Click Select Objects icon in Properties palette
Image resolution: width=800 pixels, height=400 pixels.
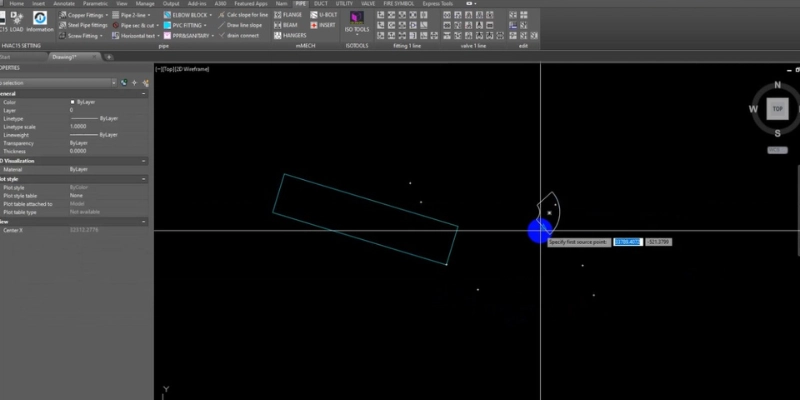[x=135, y=83]
